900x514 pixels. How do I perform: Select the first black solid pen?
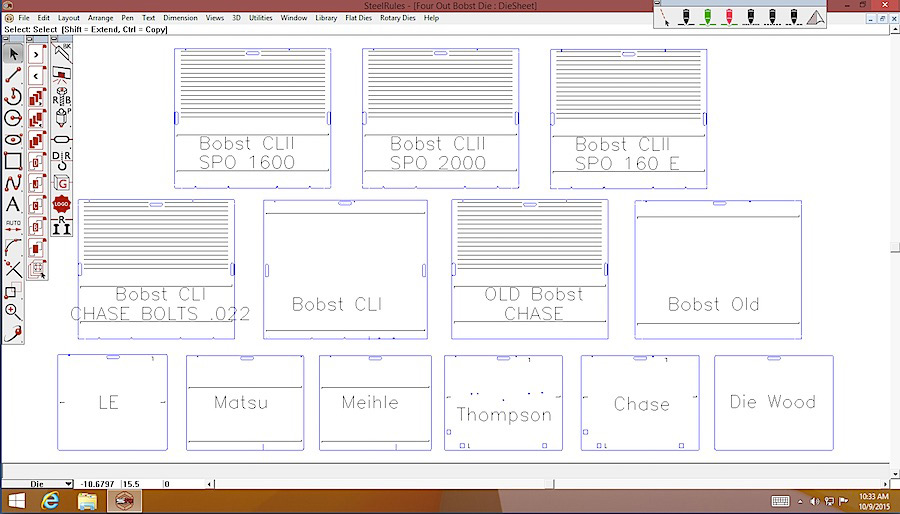[685, 17]
